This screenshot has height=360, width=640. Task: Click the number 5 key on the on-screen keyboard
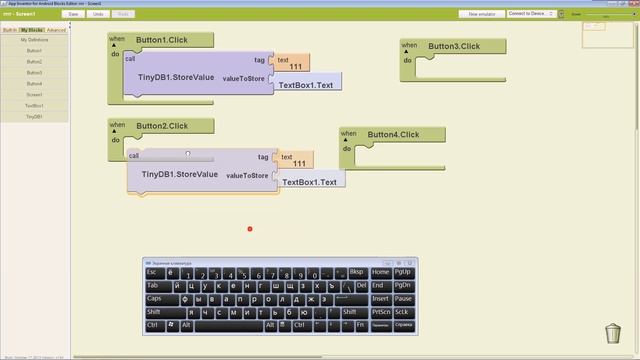coord(243,273)
